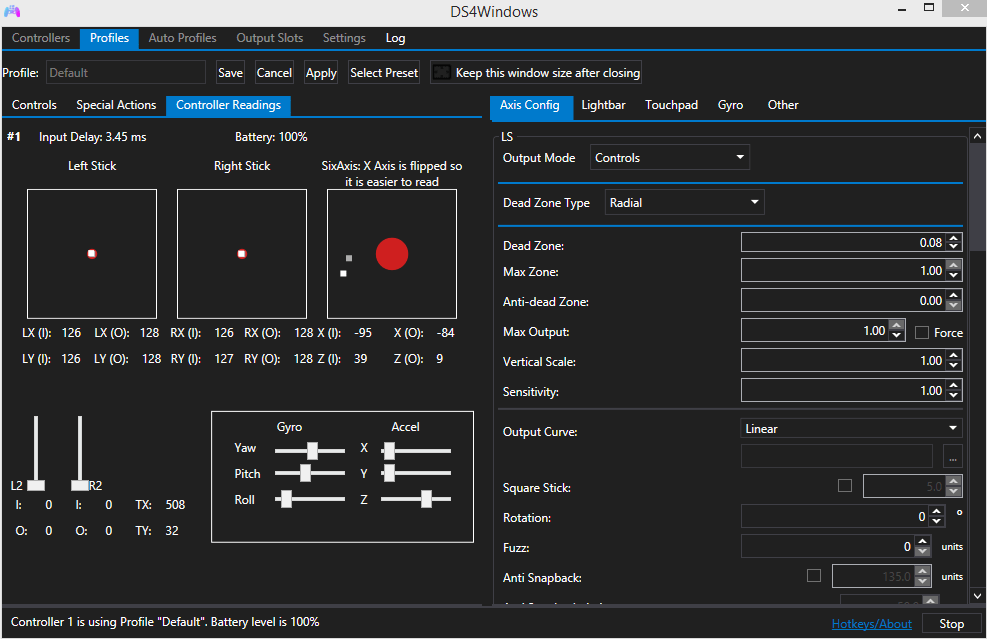Click the Gyro Yaw slider handle
987x639 pixels.
(312, 451)
